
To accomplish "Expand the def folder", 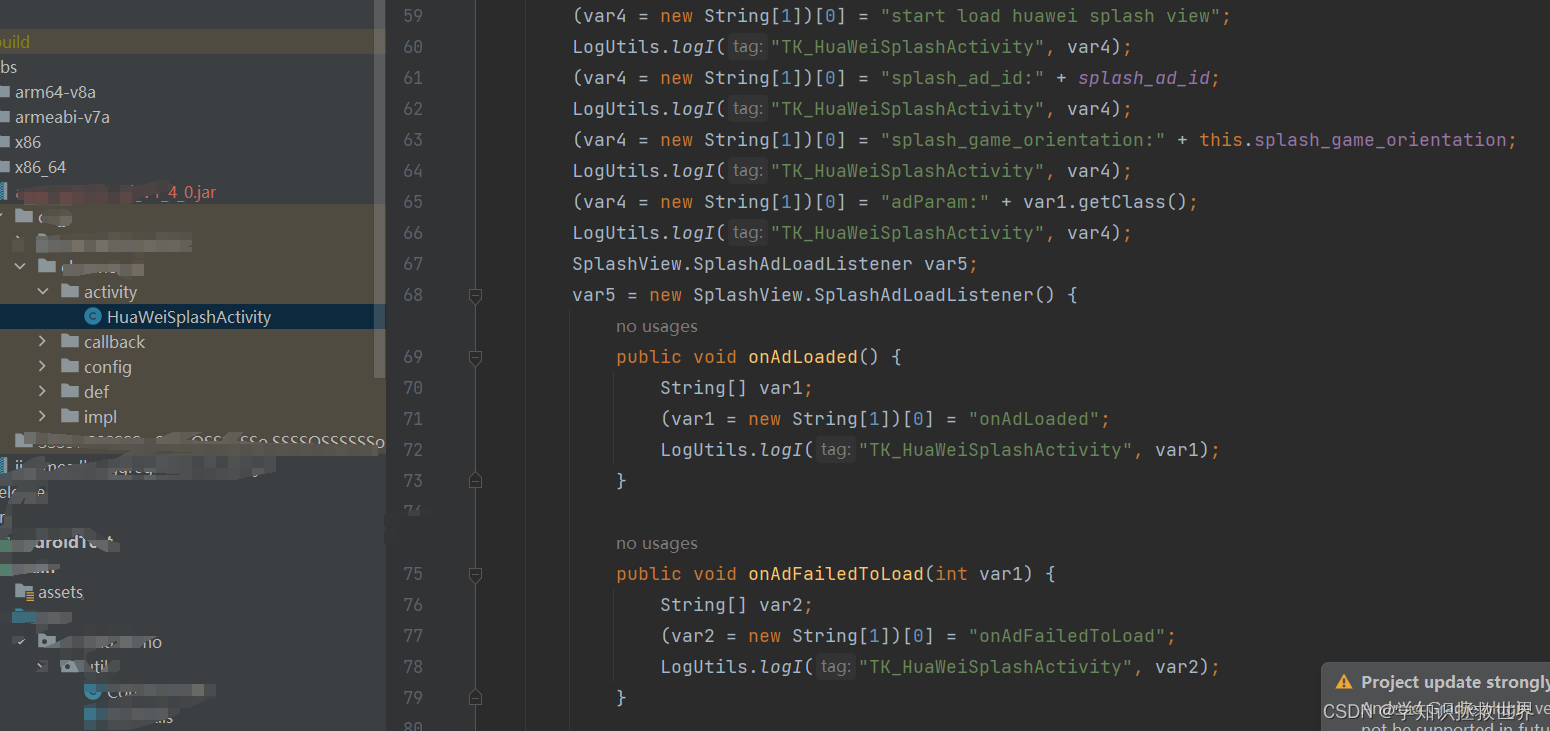I will [42, 391].
